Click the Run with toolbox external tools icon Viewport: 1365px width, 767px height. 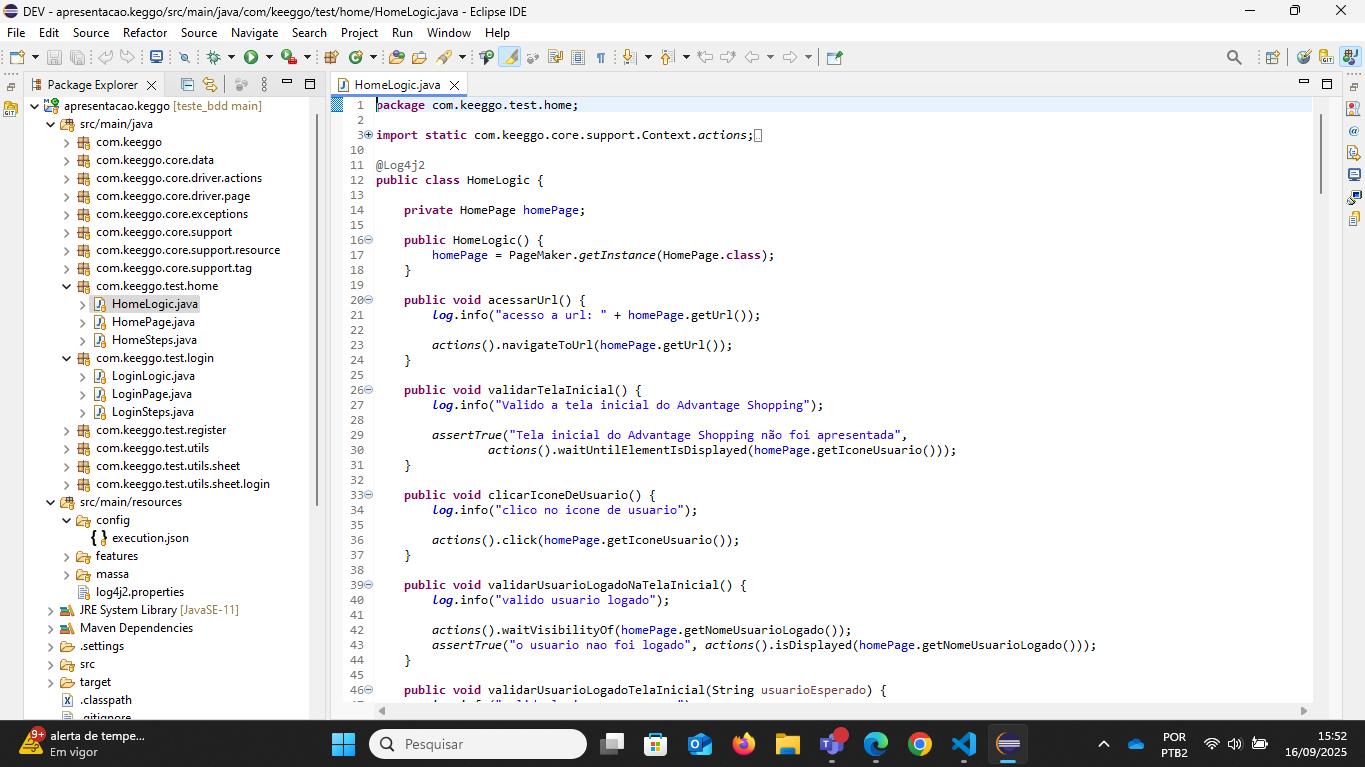[289, 57]
